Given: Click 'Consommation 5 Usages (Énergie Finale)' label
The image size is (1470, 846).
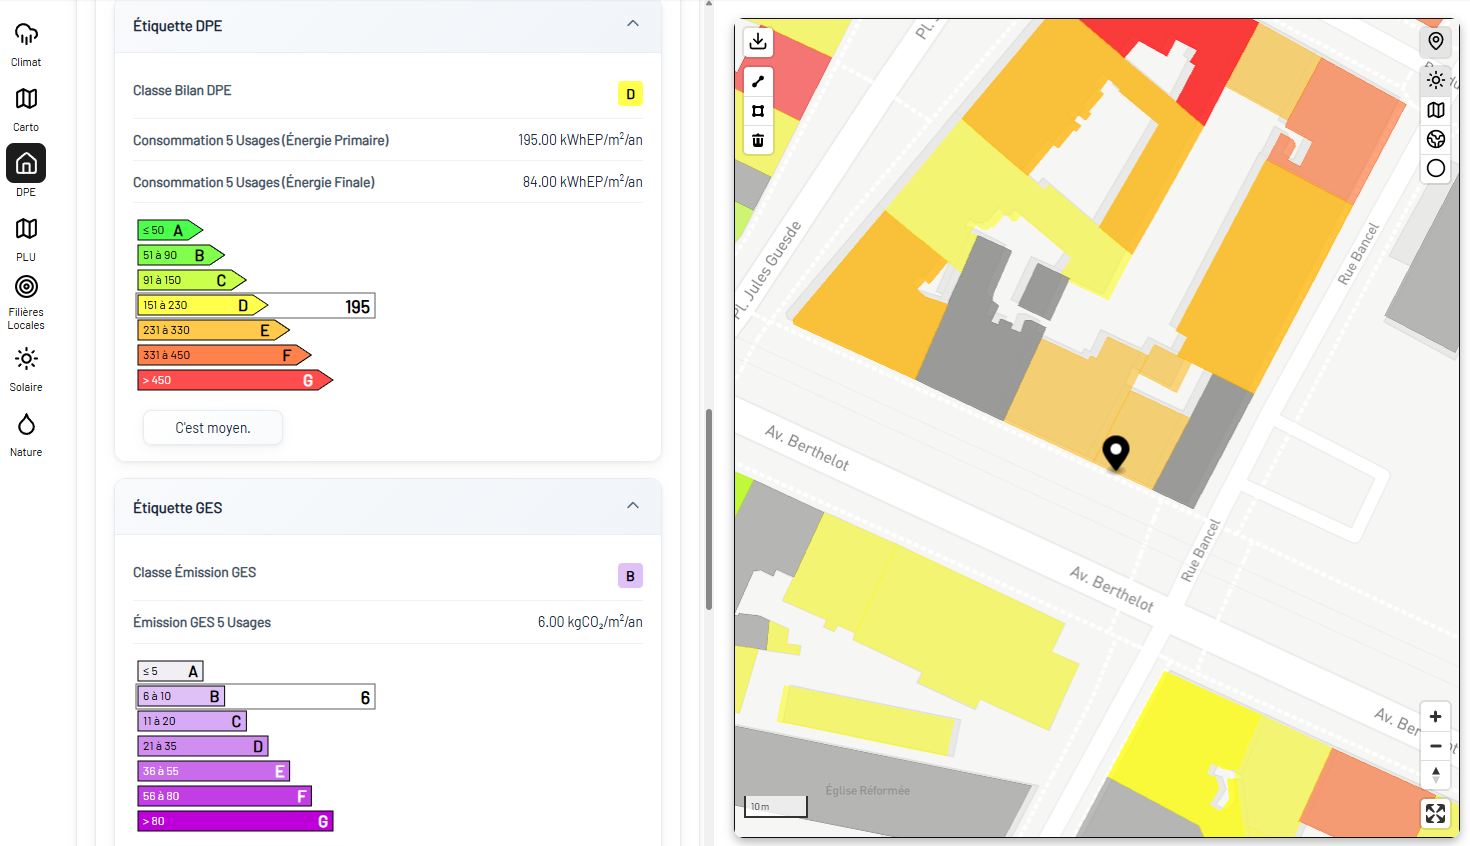Looking at the screenshot, I should pos(254,182).
